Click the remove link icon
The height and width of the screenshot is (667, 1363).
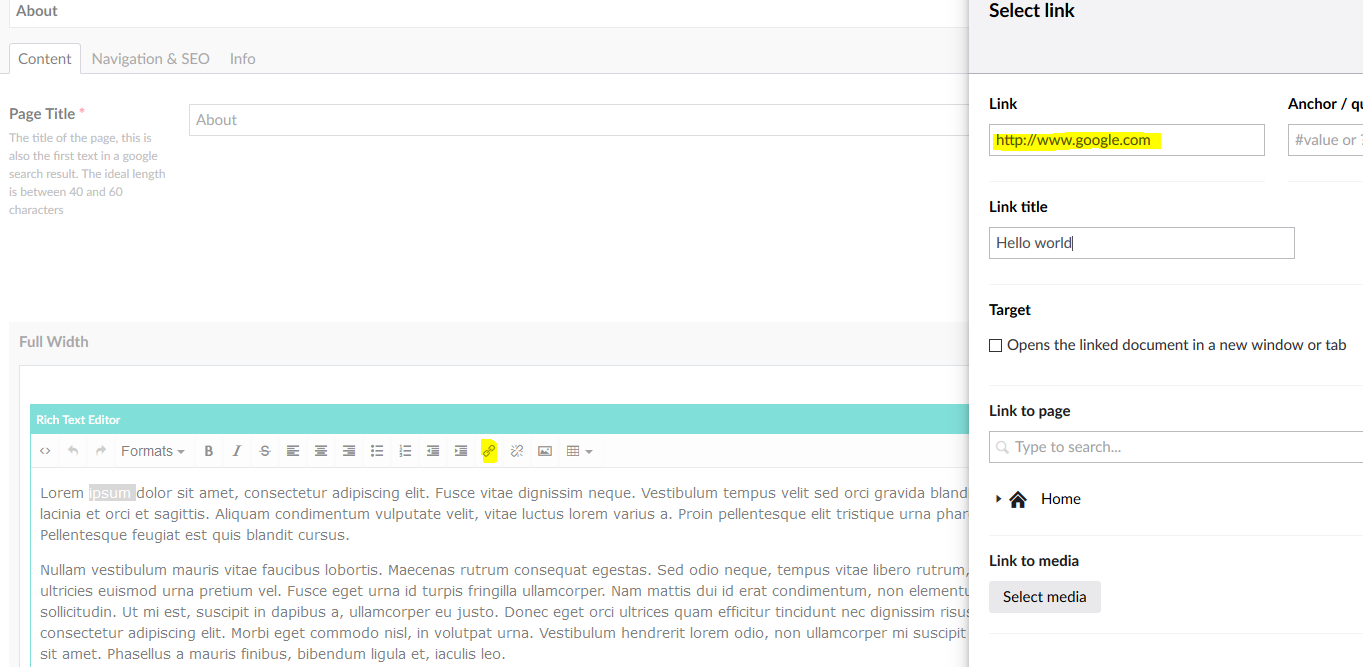[x=517, y=451]
